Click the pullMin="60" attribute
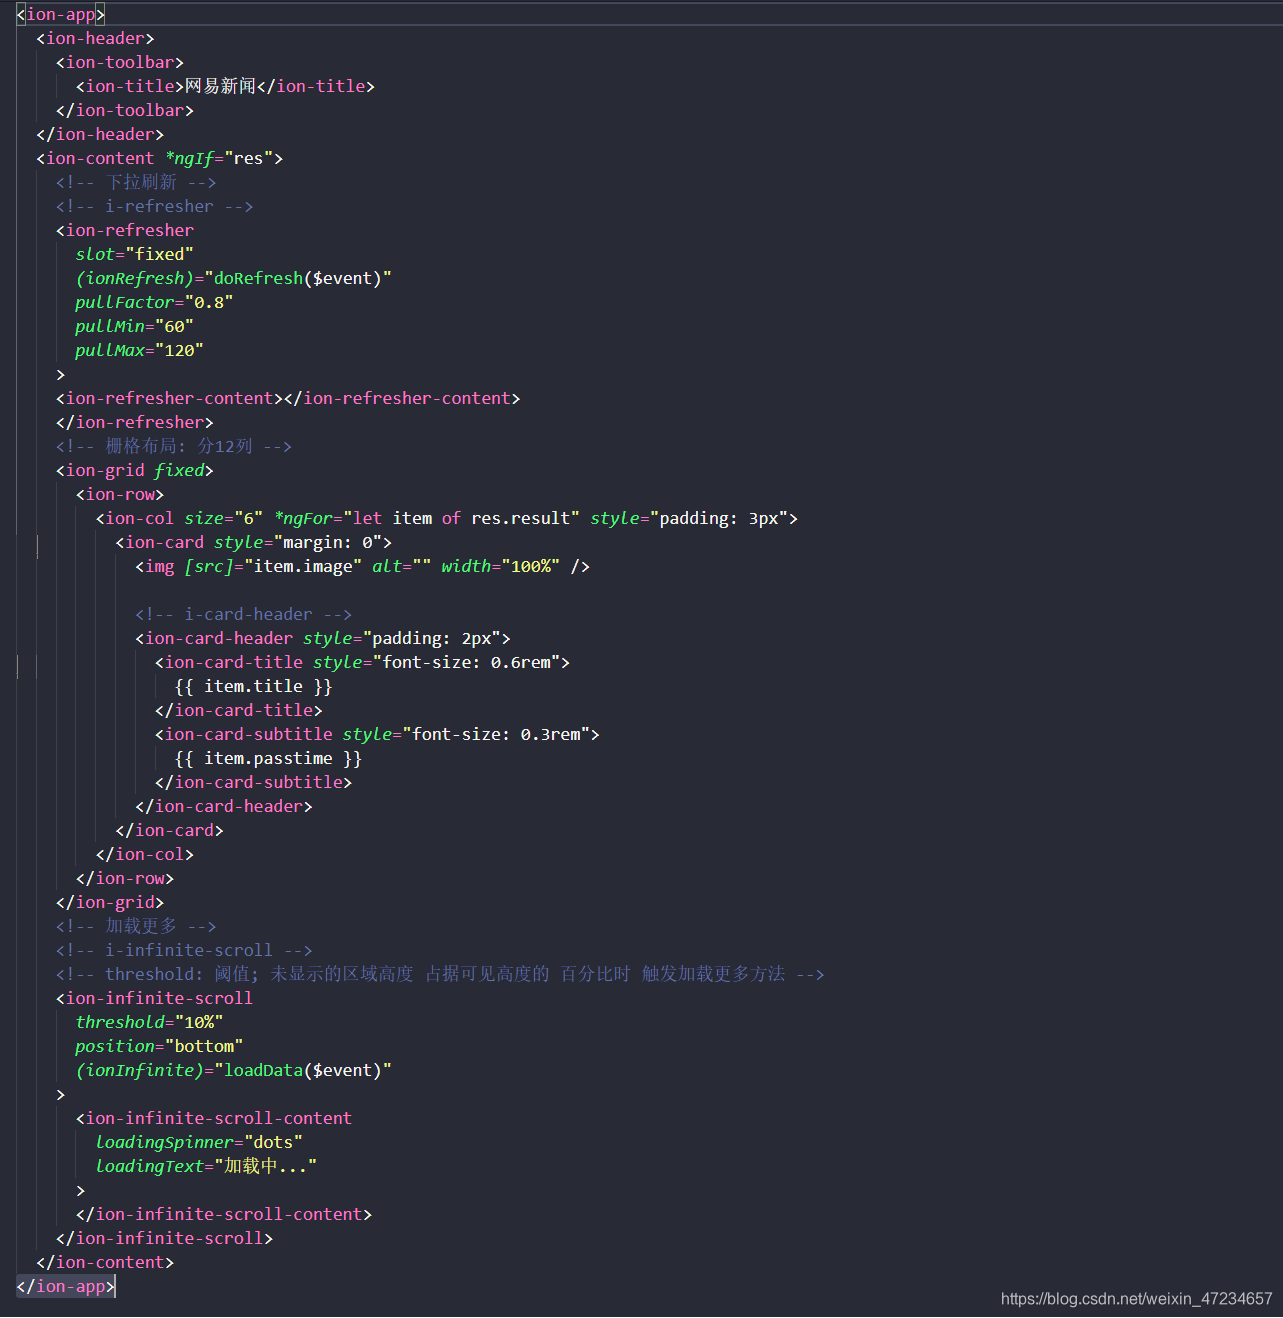The image size is (1283, 1318). (134, 326)
